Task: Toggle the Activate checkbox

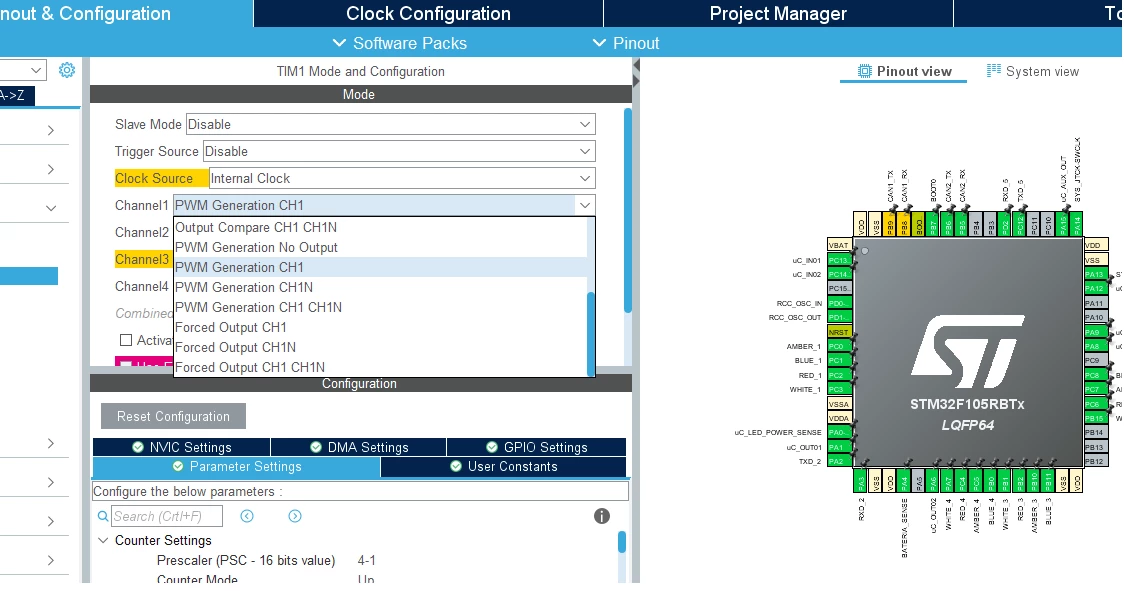Action: tap(125, 340)
